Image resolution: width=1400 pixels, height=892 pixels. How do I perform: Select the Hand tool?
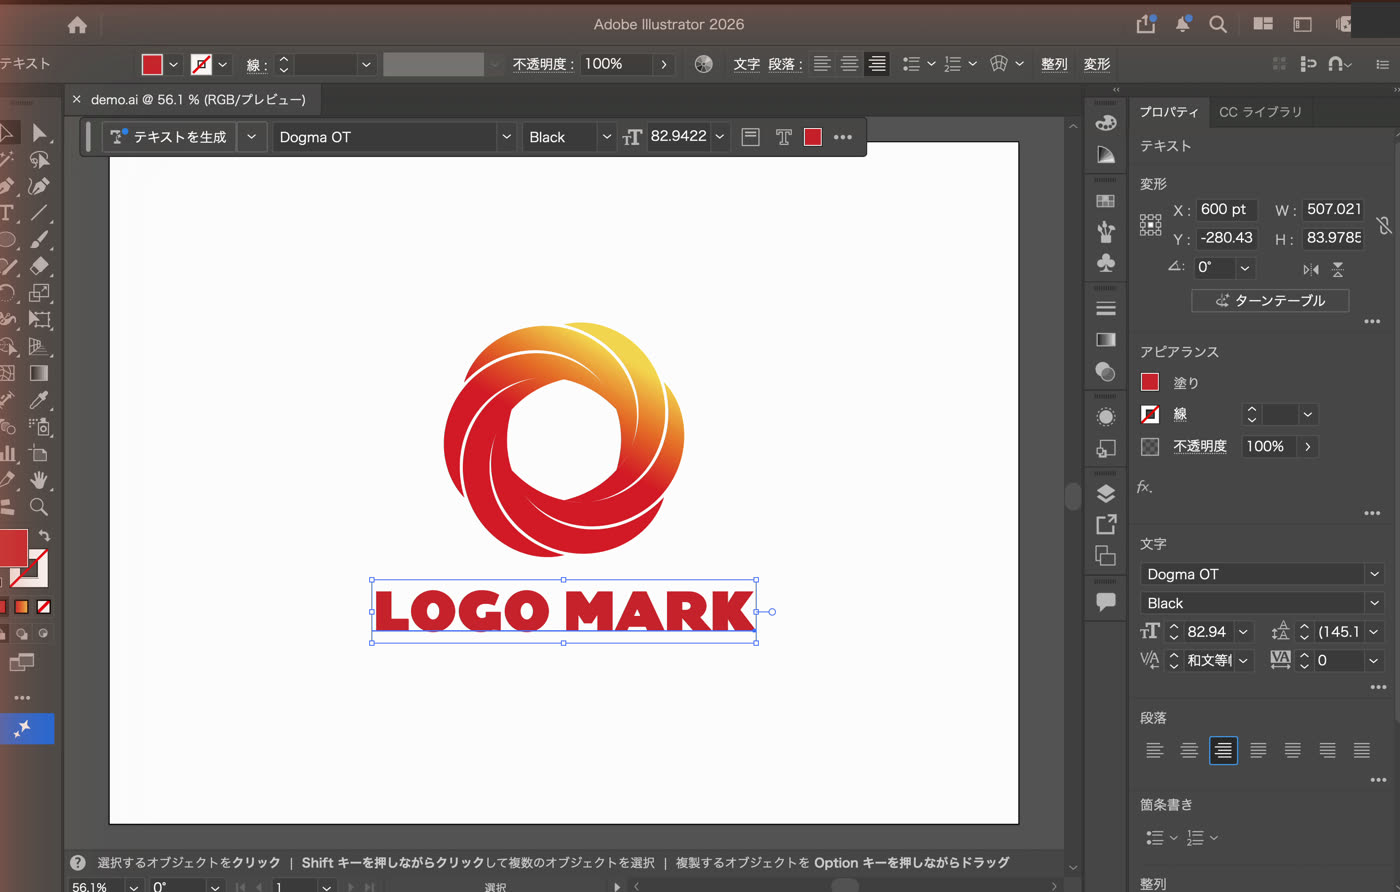(x=39, y=480)
